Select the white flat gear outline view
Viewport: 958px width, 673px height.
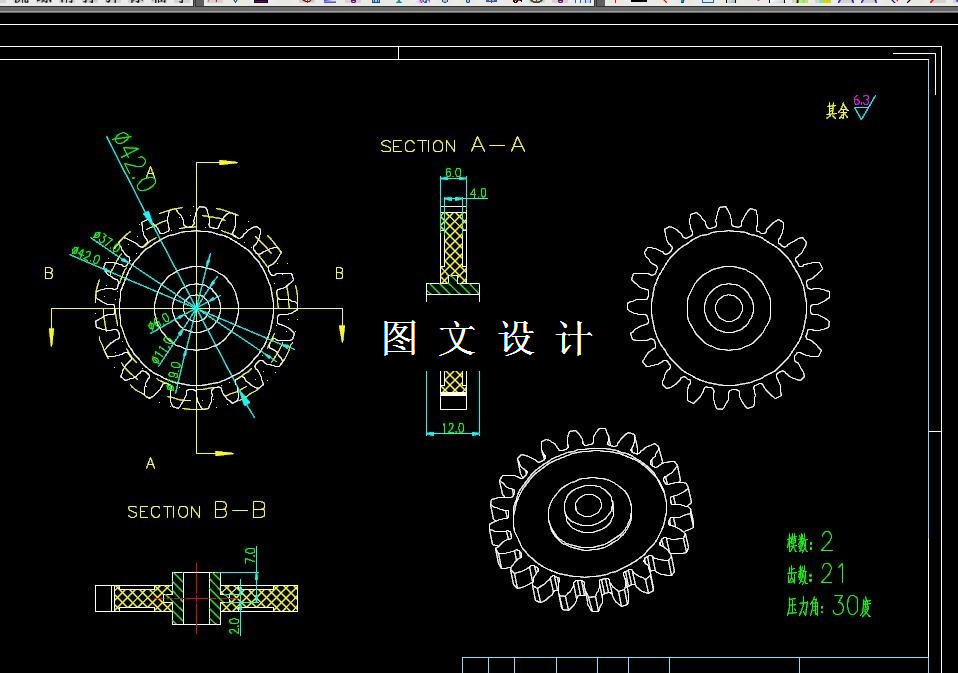728,308
